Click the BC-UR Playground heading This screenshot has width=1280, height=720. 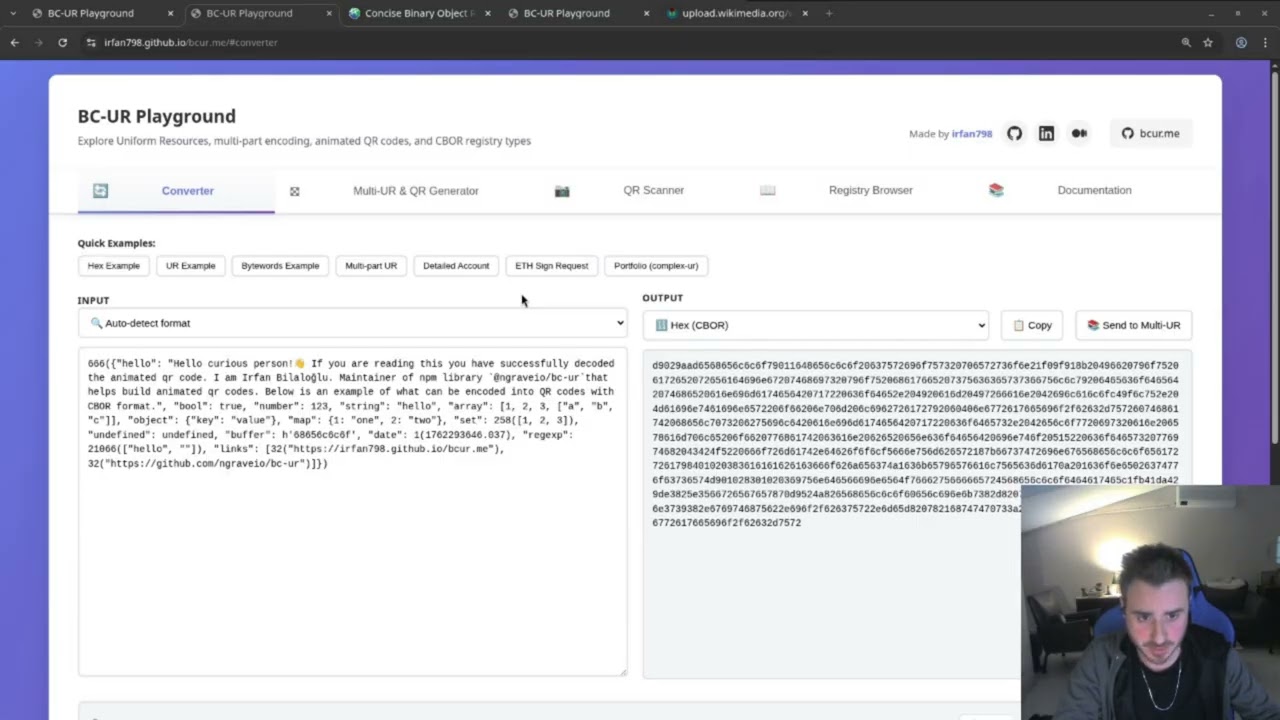point(157,116)
